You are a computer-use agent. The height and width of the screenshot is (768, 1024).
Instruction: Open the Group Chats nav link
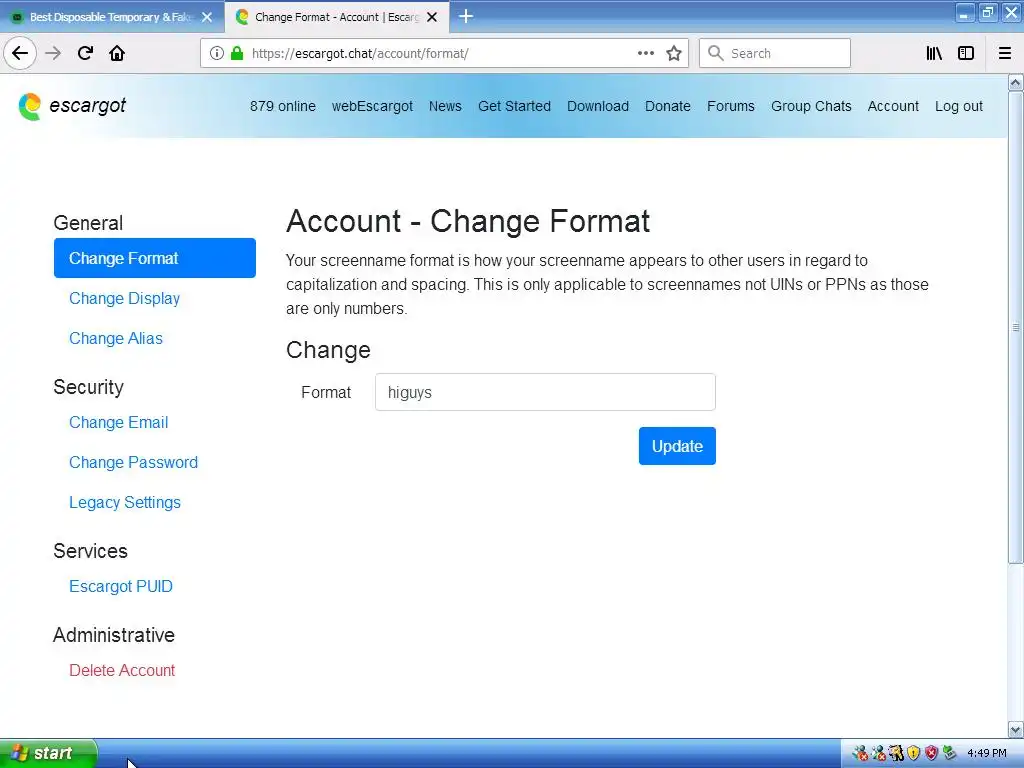point(811,106)
